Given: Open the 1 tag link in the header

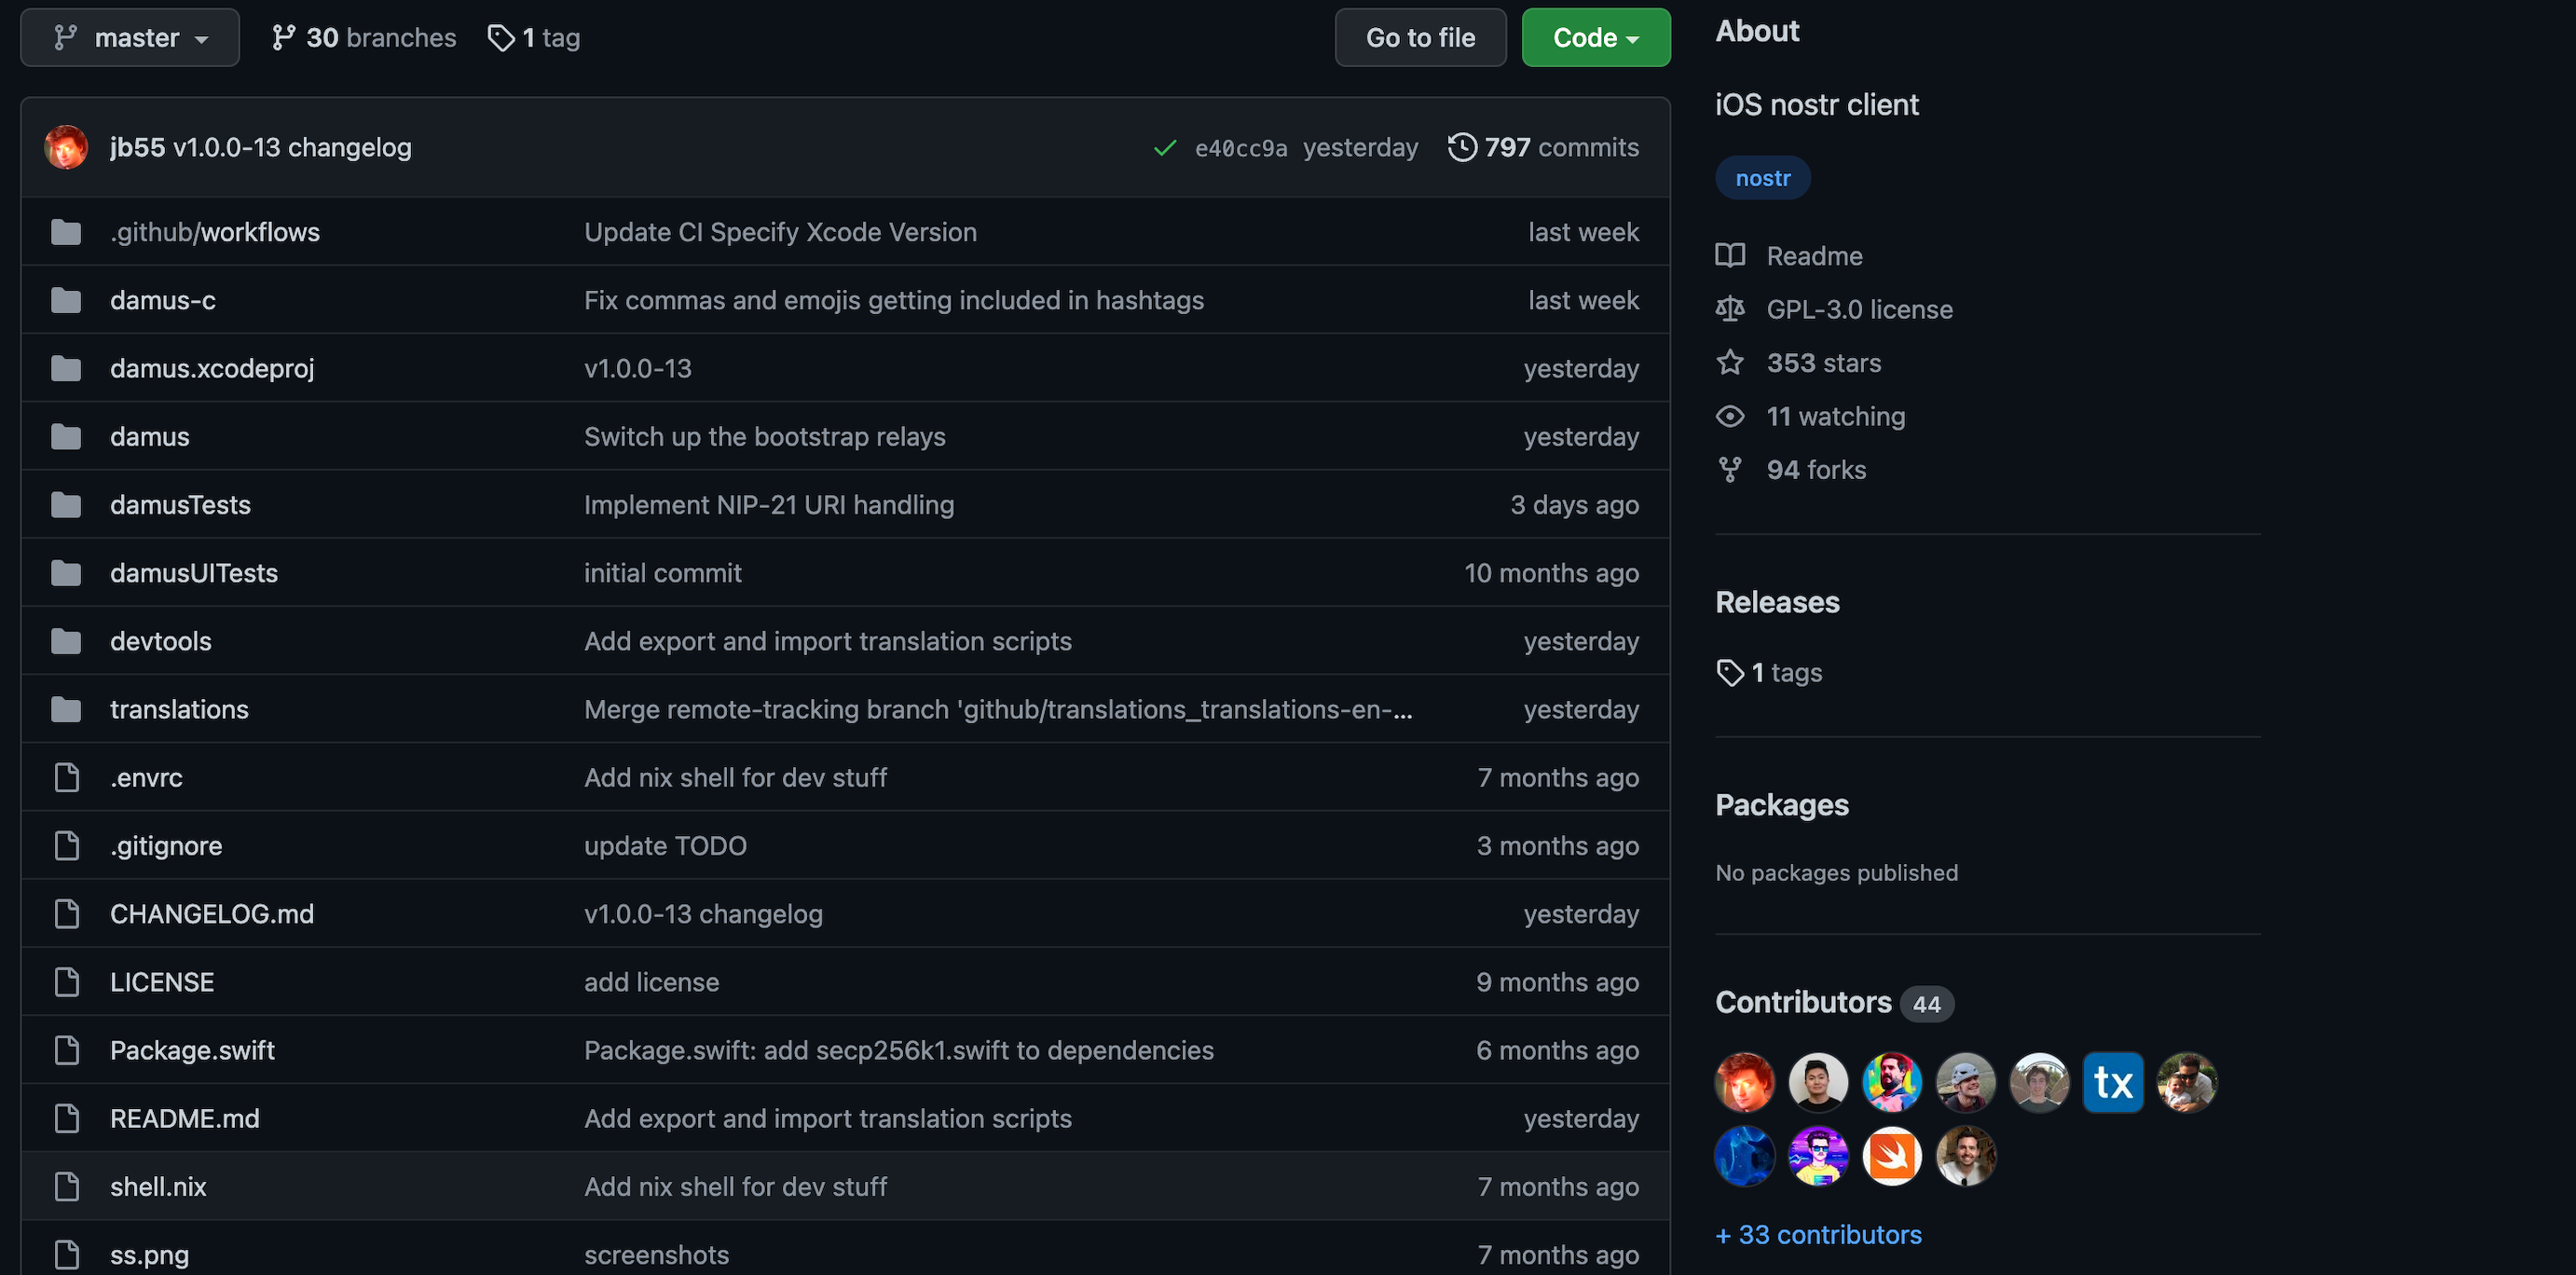Looking at the screenshot, I should click(534, 38).
